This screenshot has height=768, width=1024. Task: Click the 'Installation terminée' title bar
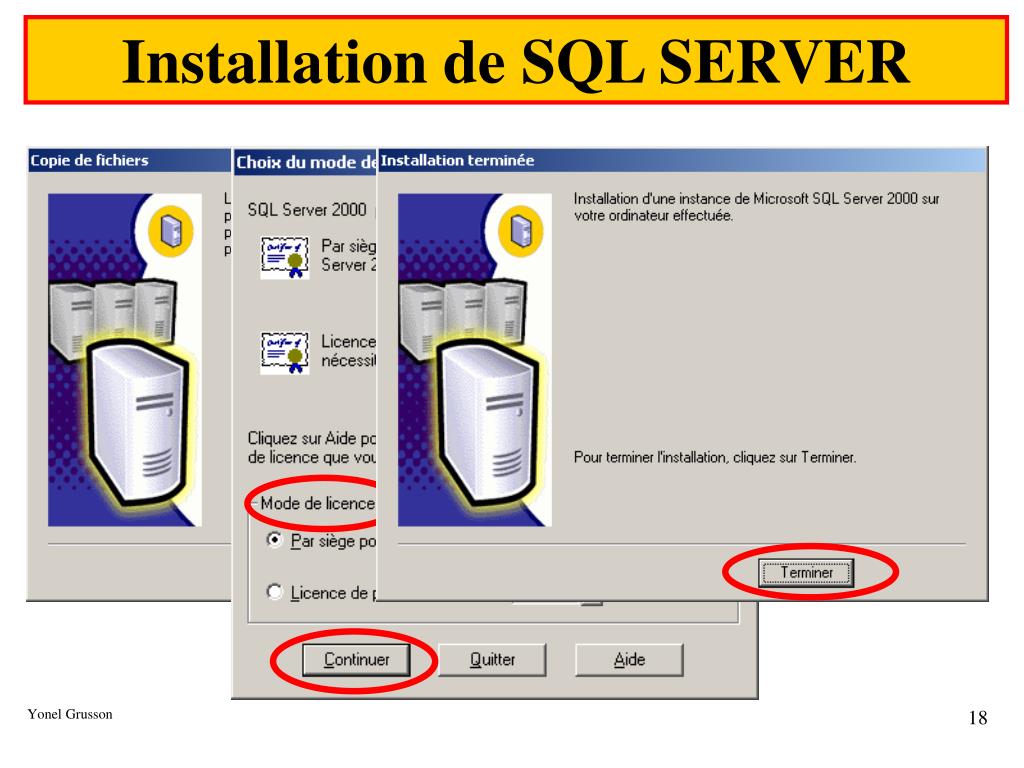pos(682,161)
